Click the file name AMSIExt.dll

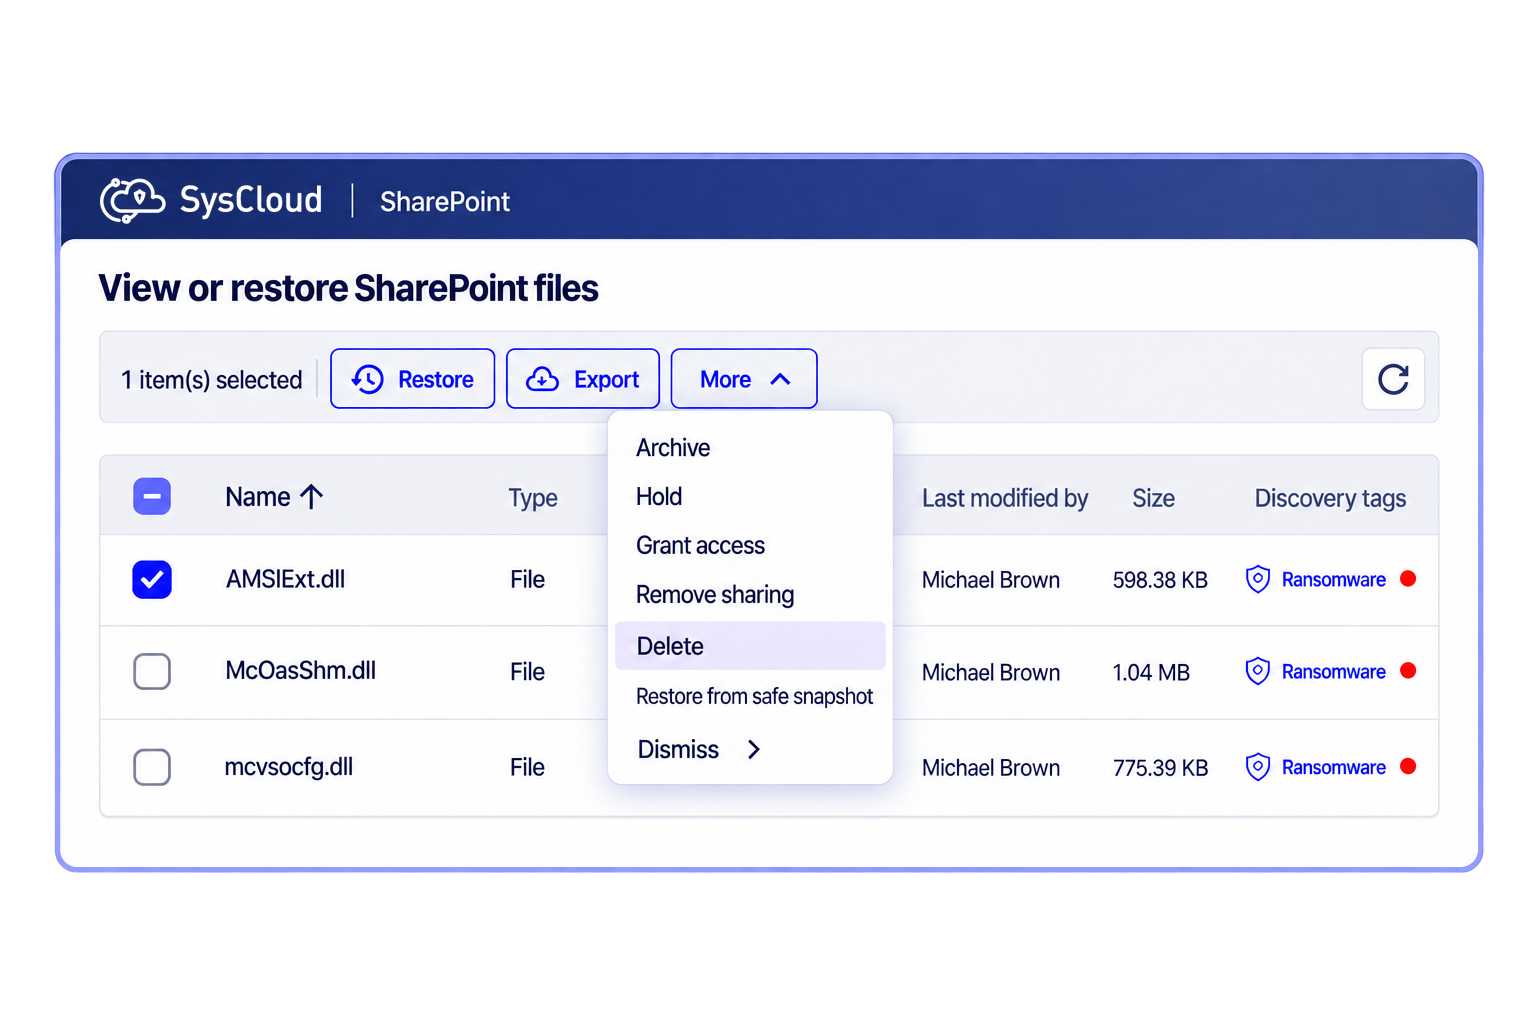(x=285, y=579)
